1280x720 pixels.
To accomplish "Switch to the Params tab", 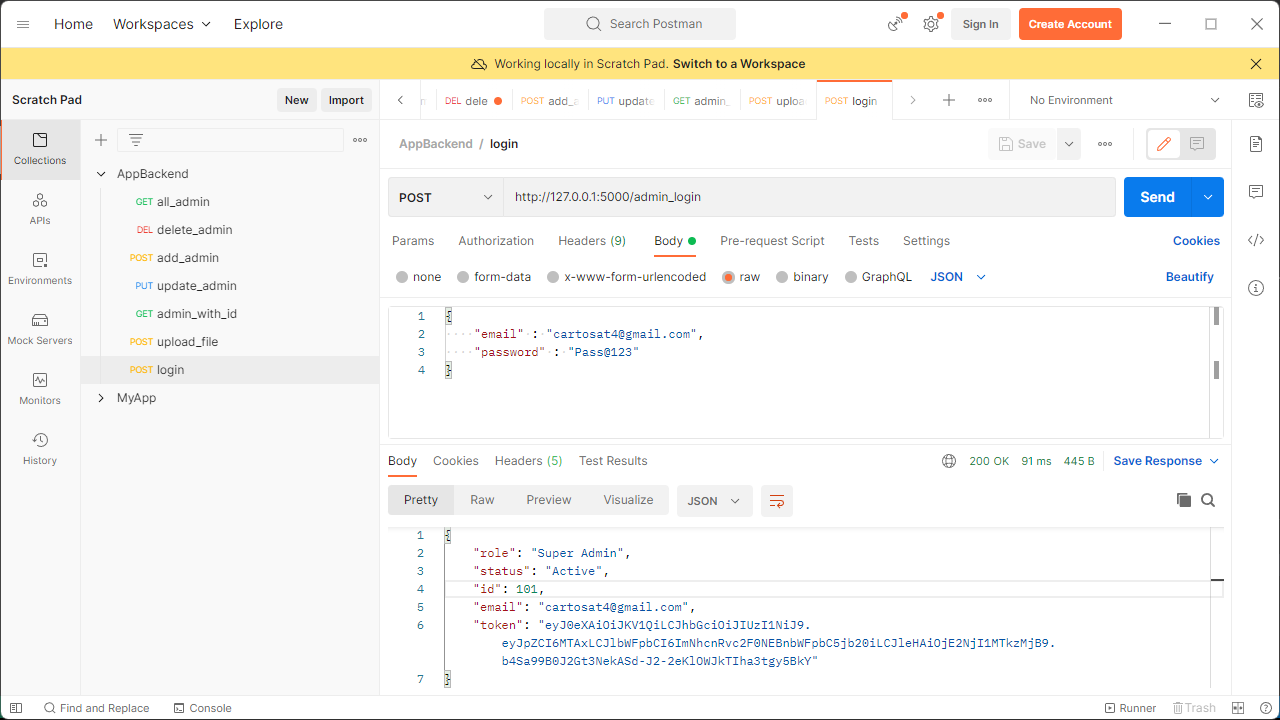I will coord(413,241).
